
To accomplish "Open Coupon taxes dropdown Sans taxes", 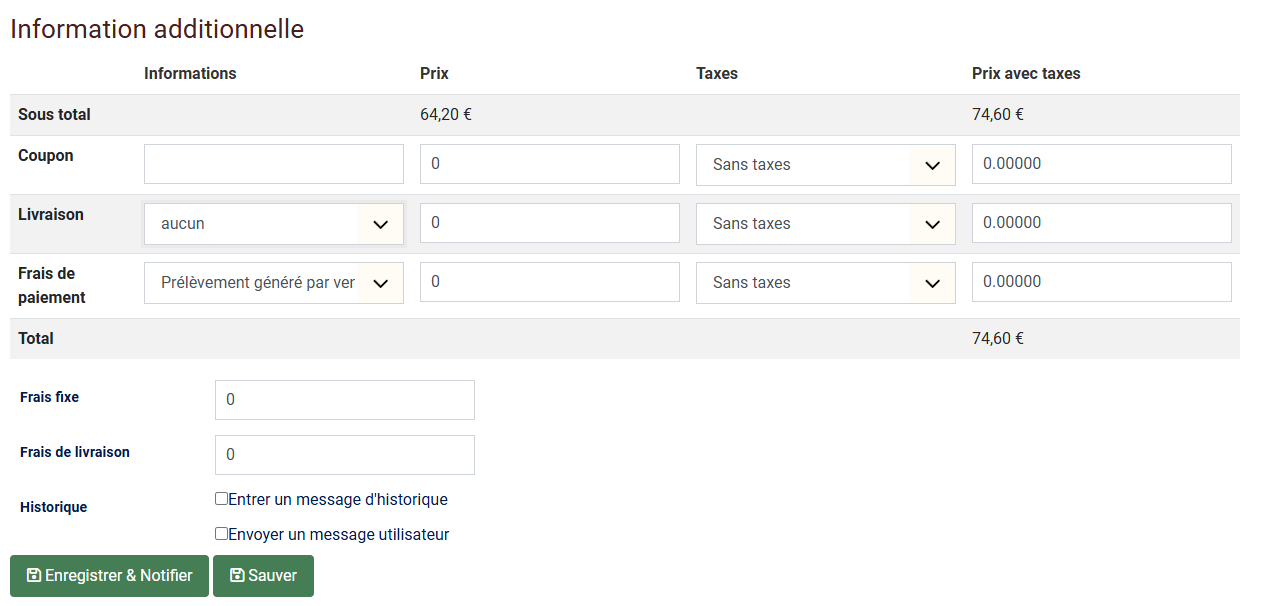I will click(825, 165).
